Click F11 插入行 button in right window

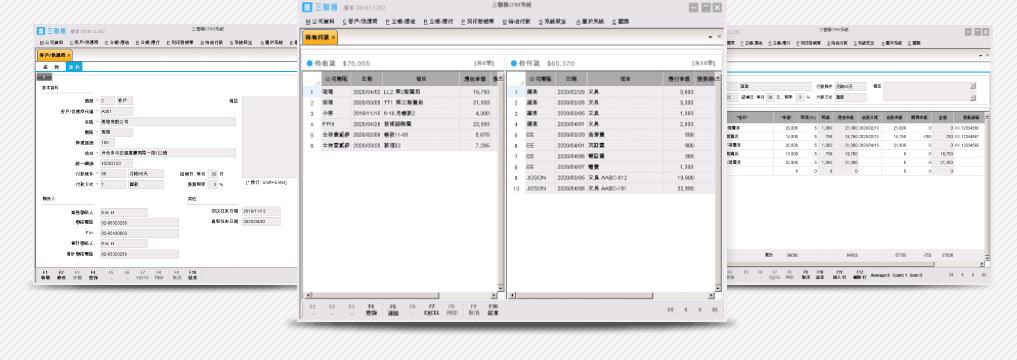coord(839,275)
